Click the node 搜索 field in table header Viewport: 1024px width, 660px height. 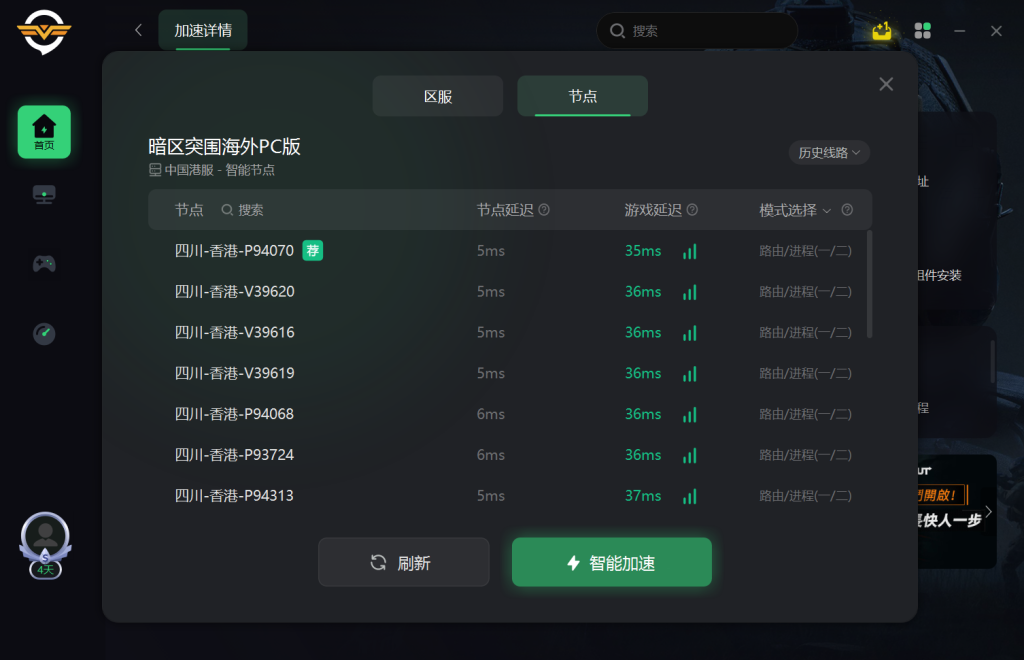[243, 210]
